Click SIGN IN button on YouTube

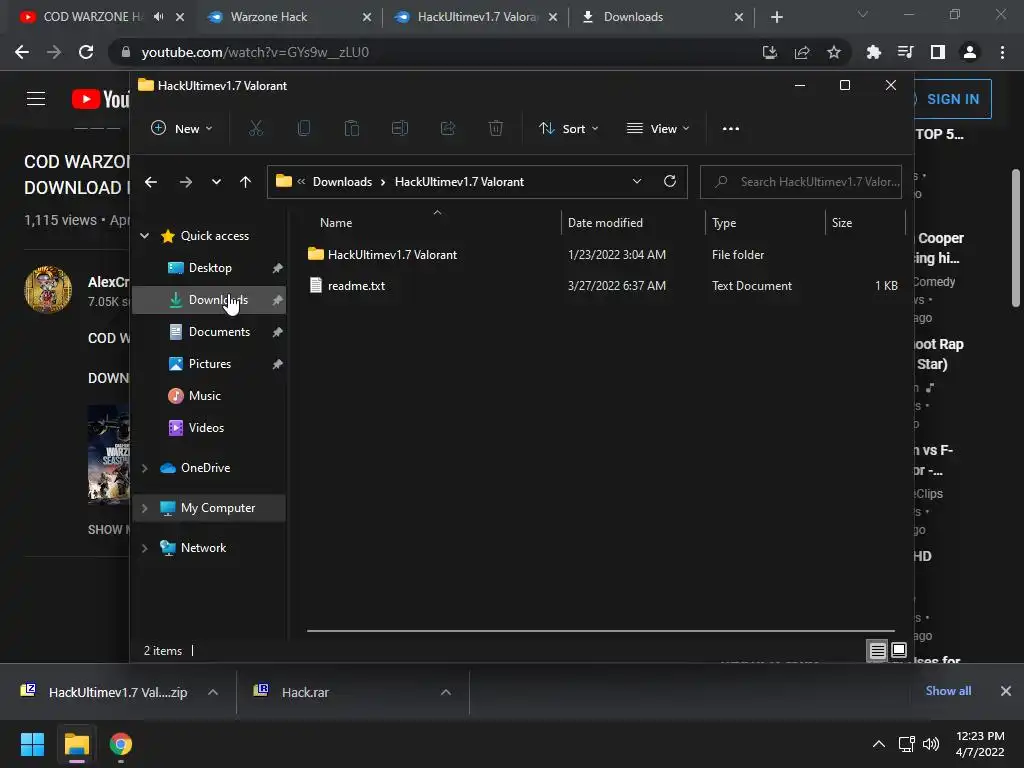[x=952, y=99]
